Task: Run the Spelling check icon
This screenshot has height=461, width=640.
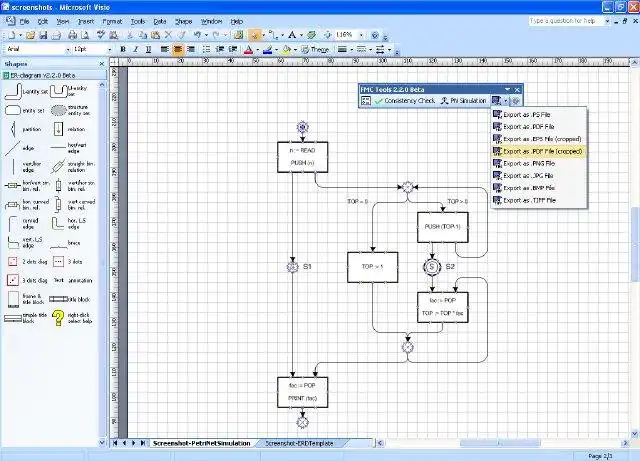Action: [101, 36]
